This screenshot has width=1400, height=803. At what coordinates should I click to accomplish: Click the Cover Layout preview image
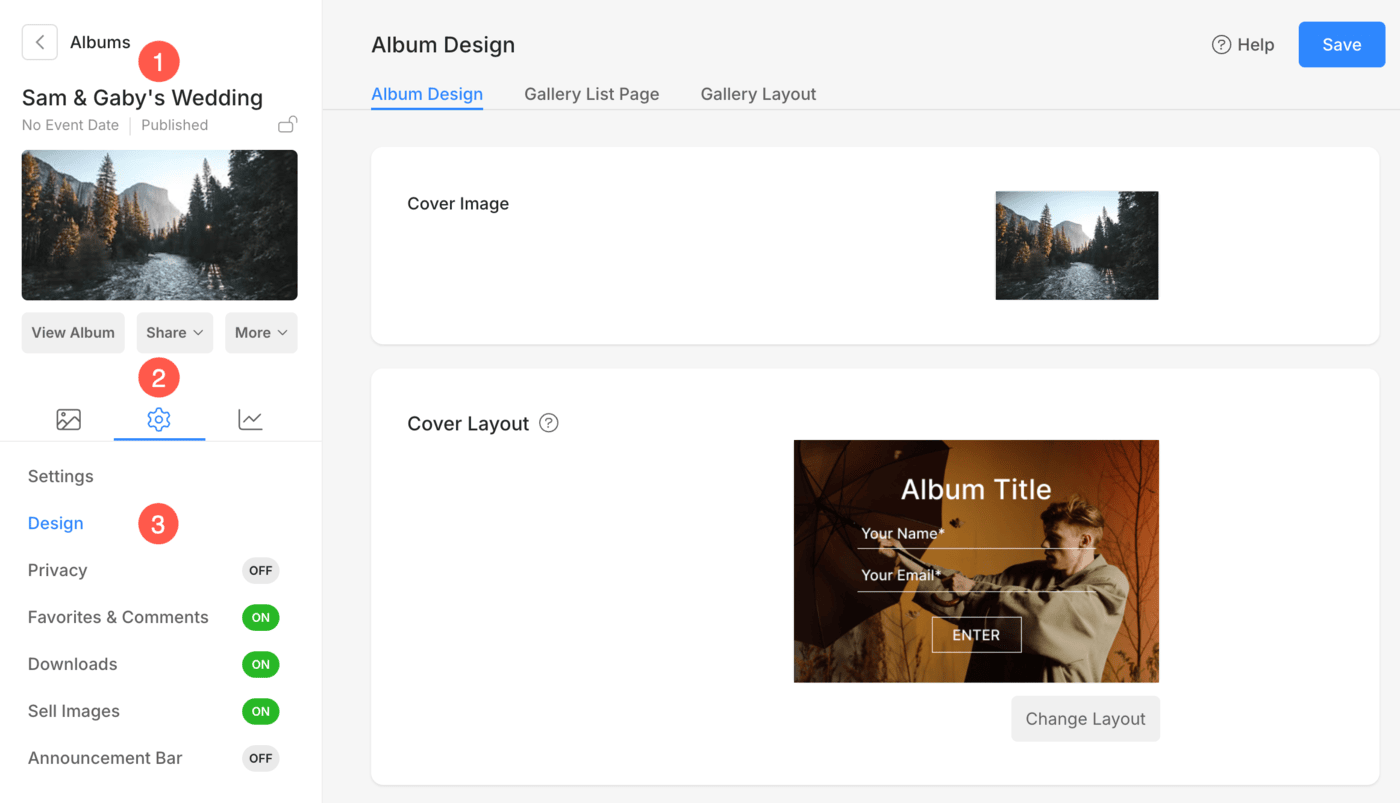click(976, 561)
